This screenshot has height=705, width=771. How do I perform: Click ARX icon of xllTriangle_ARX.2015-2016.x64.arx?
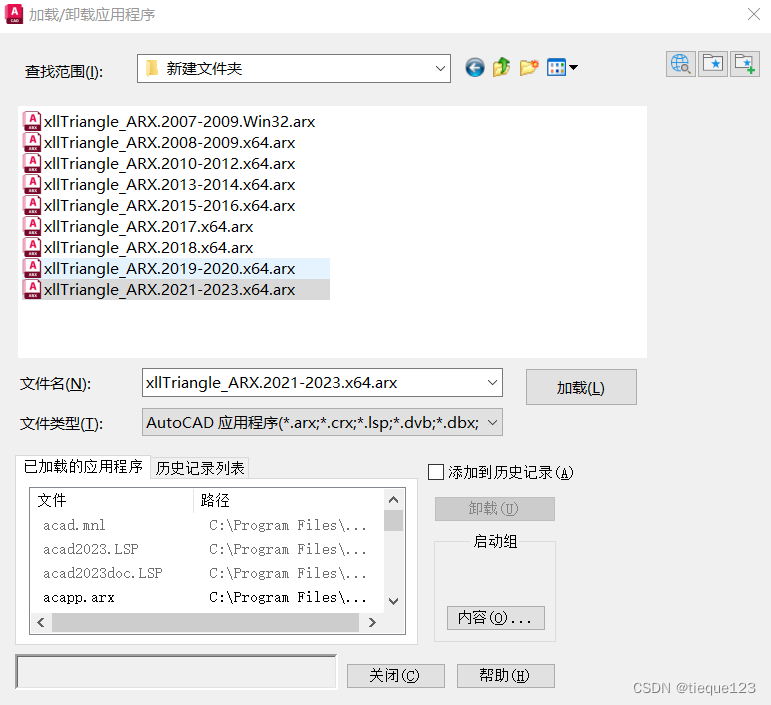(x=32, y=206)
